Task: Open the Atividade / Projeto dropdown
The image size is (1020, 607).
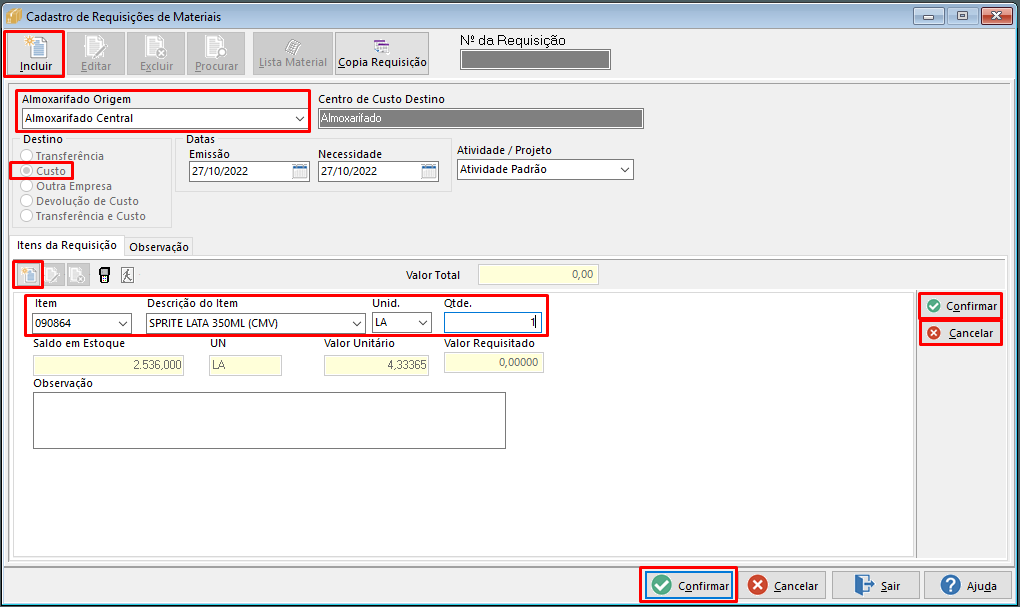Action: click(x=624, y=170)
